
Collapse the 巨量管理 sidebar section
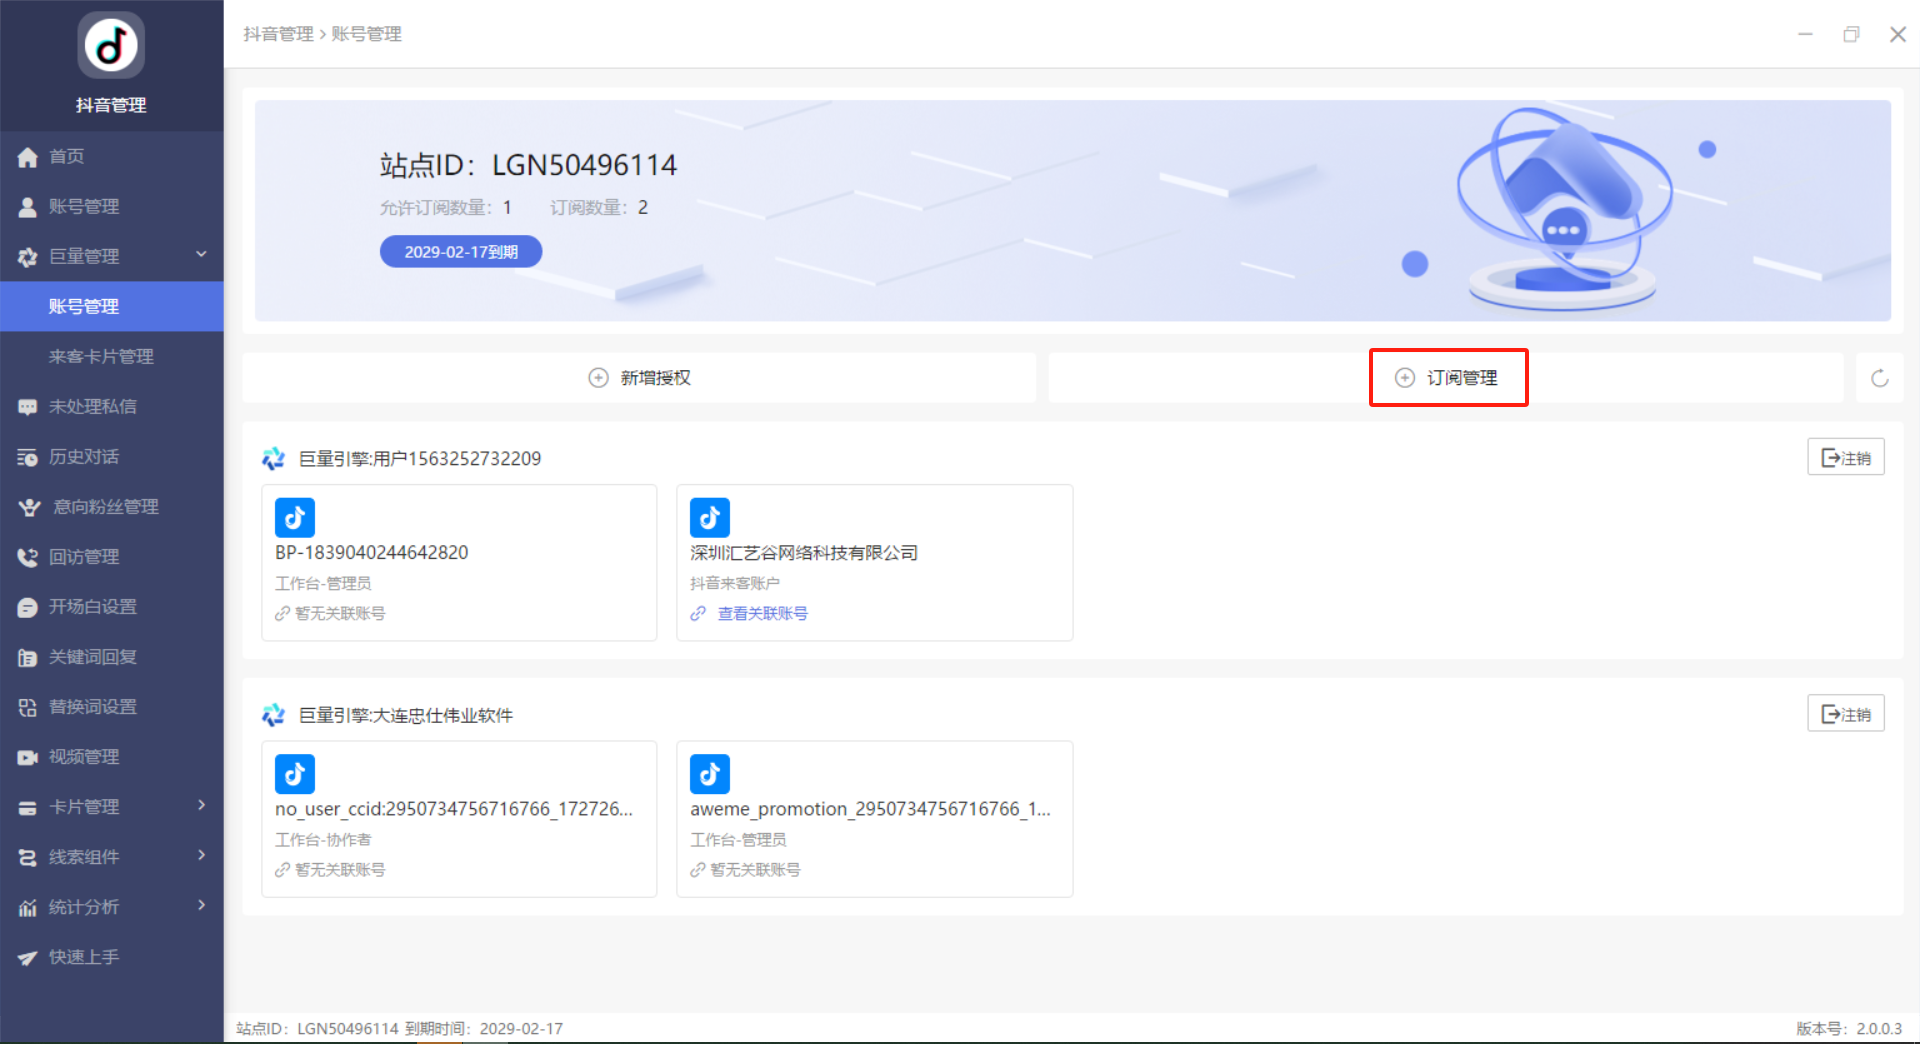pos(201,255)
